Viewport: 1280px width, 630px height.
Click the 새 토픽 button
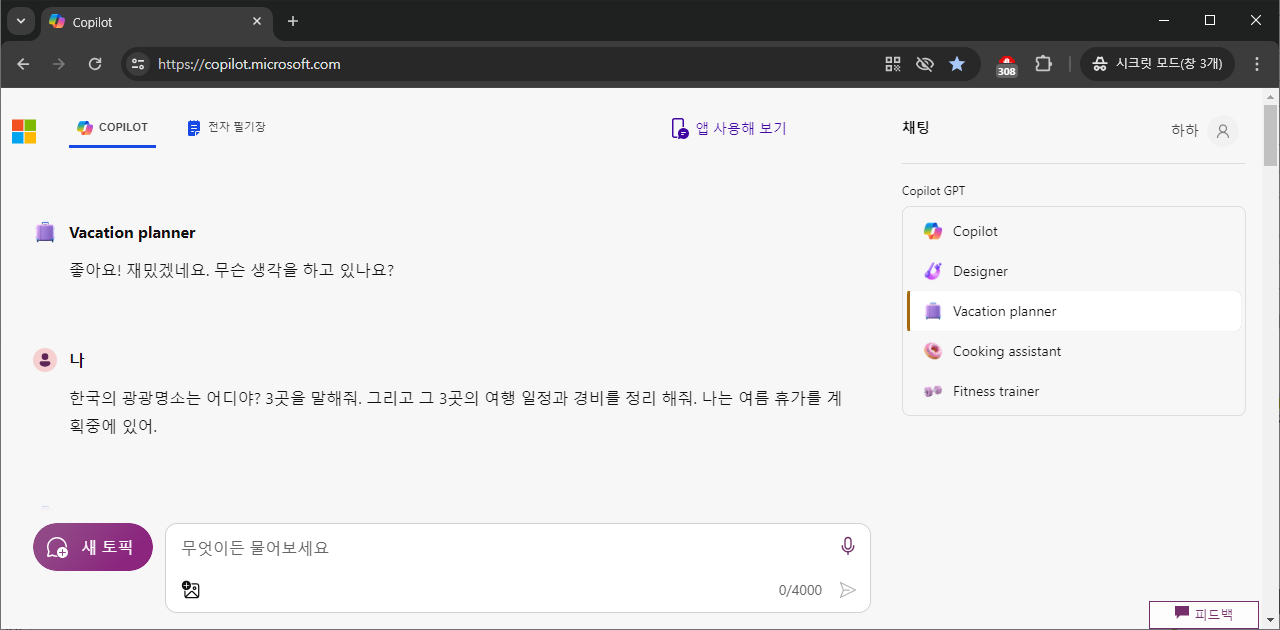93,547
